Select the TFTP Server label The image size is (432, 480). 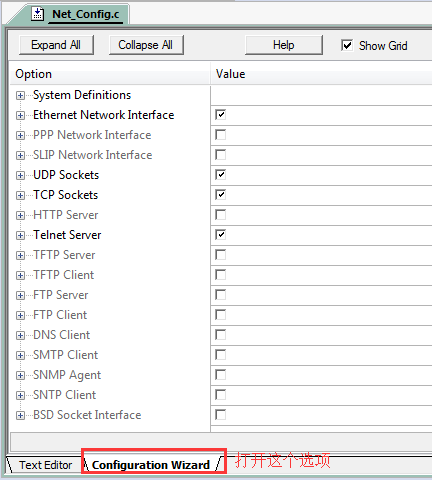coord(64,255)
